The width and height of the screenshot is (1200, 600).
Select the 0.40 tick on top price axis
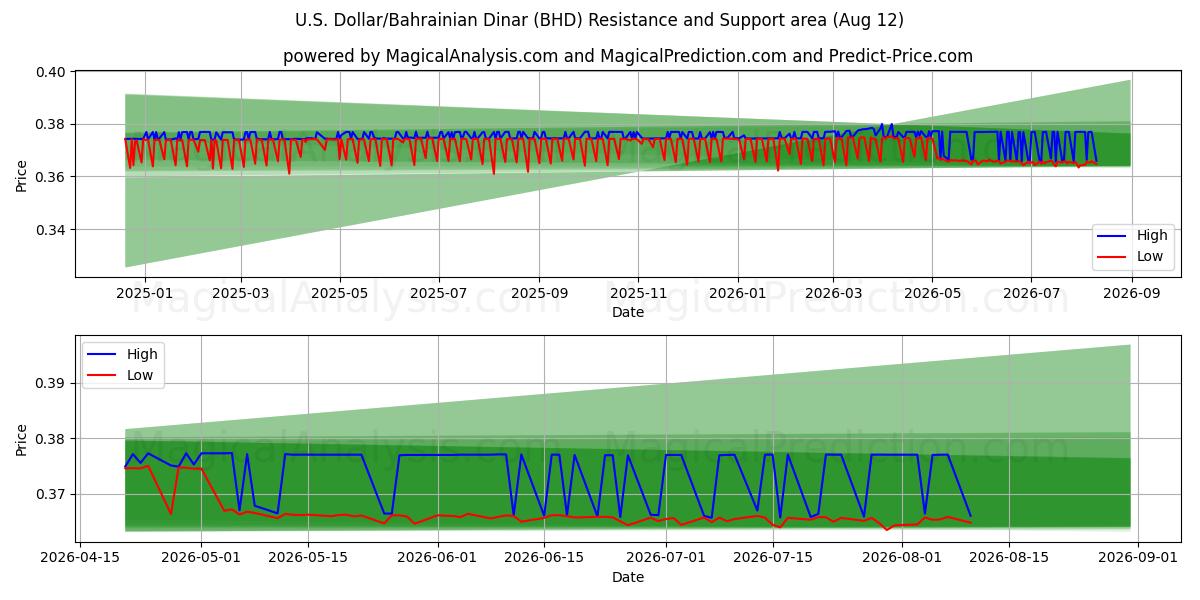point(52,72)
